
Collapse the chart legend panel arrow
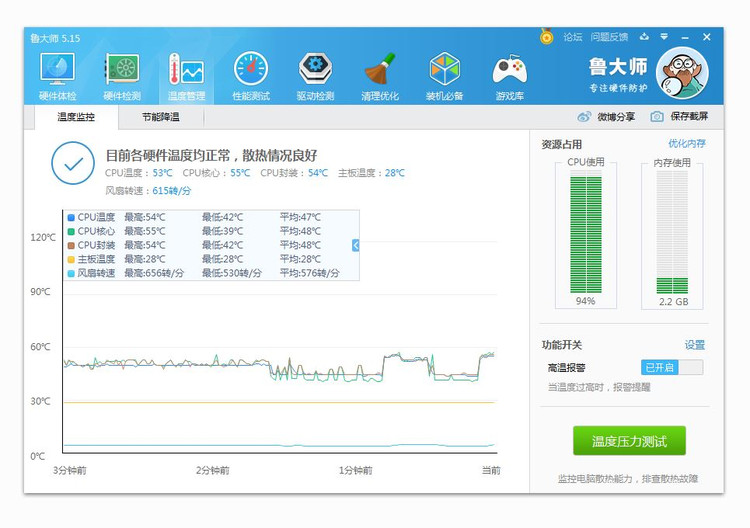click(x=355, y=245)
